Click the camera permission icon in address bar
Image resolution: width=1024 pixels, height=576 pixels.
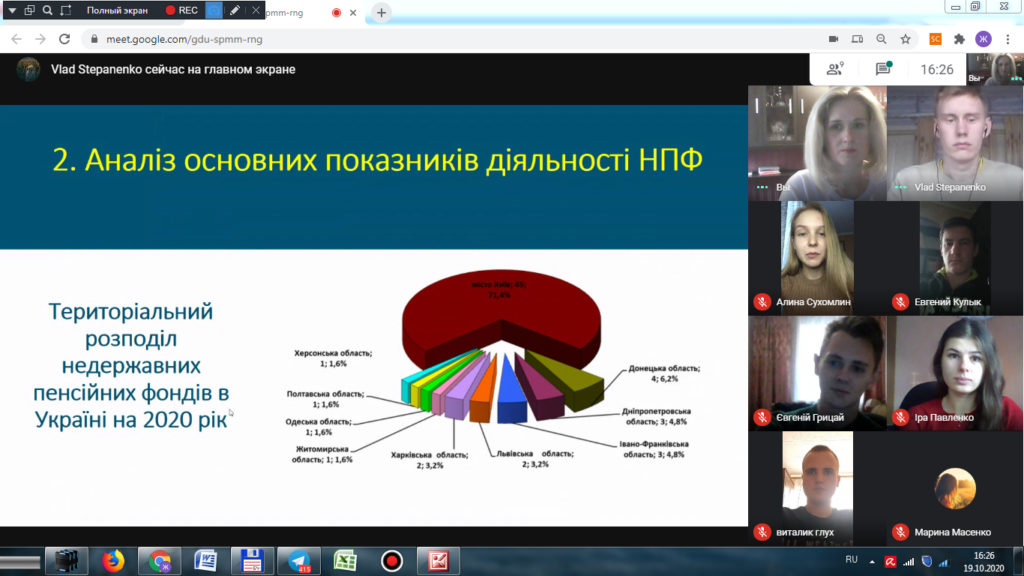pyautogui.click(x=833, y=39)
